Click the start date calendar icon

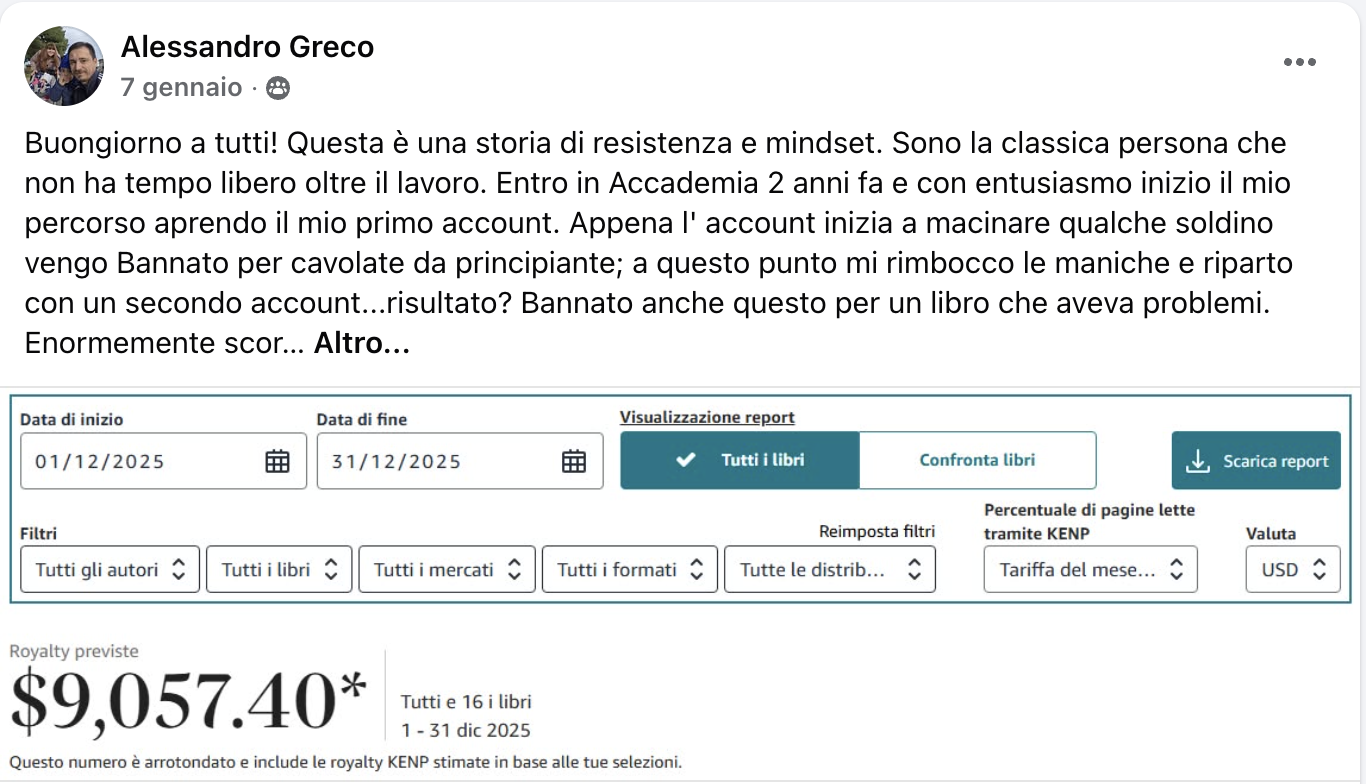click(277, 461)
